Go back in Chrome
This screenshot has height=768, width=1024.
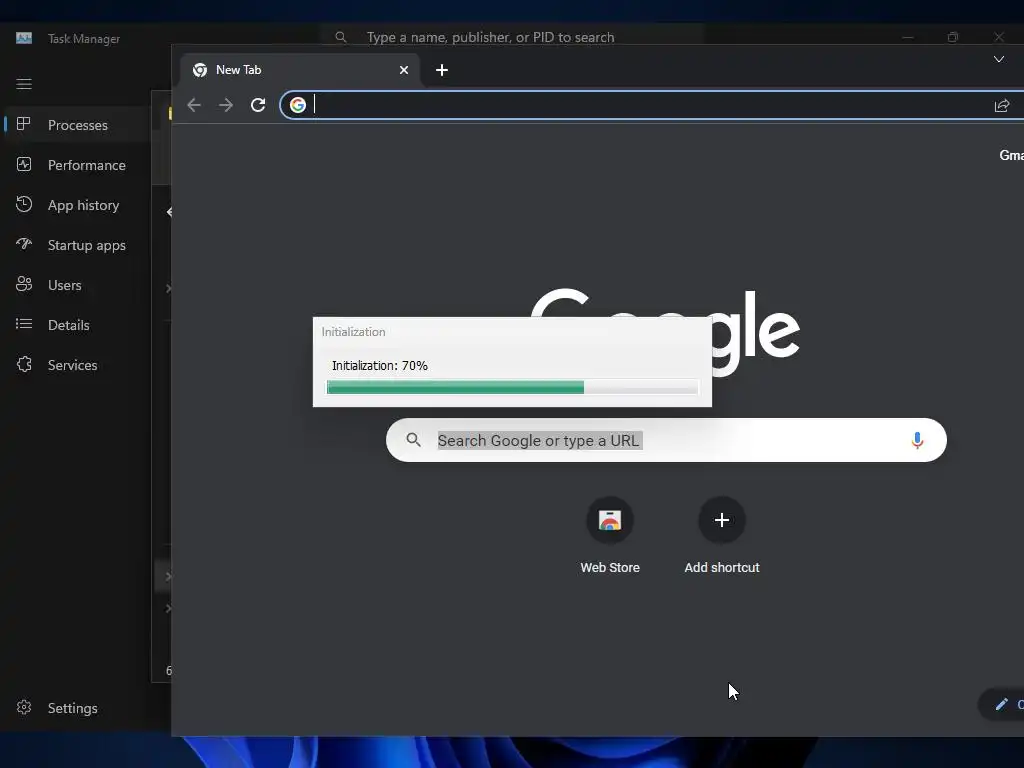pyautogui.click(x=194, y=105)
